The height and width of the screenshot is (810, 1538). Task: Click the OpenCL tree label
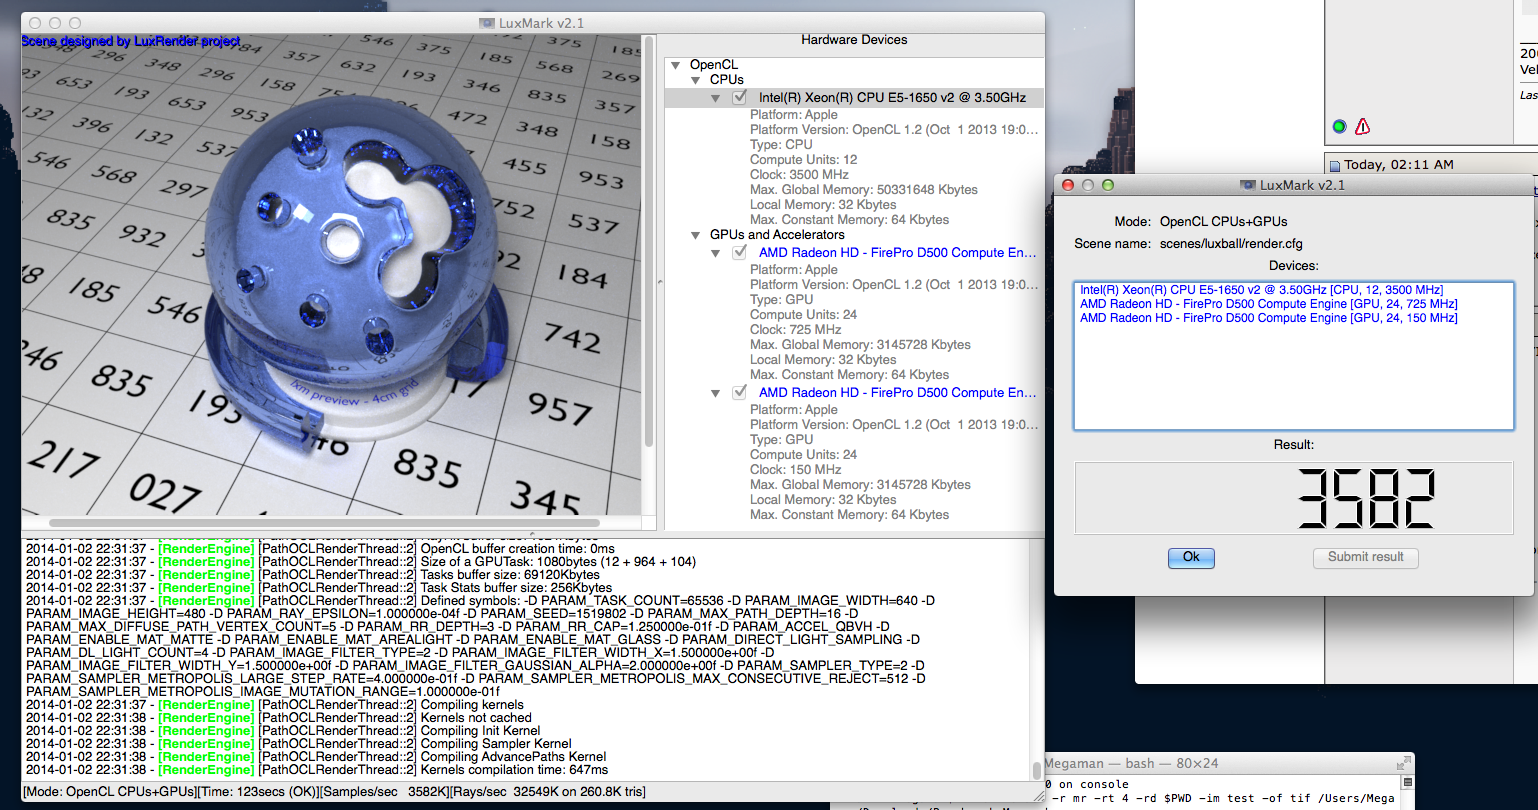714,65
